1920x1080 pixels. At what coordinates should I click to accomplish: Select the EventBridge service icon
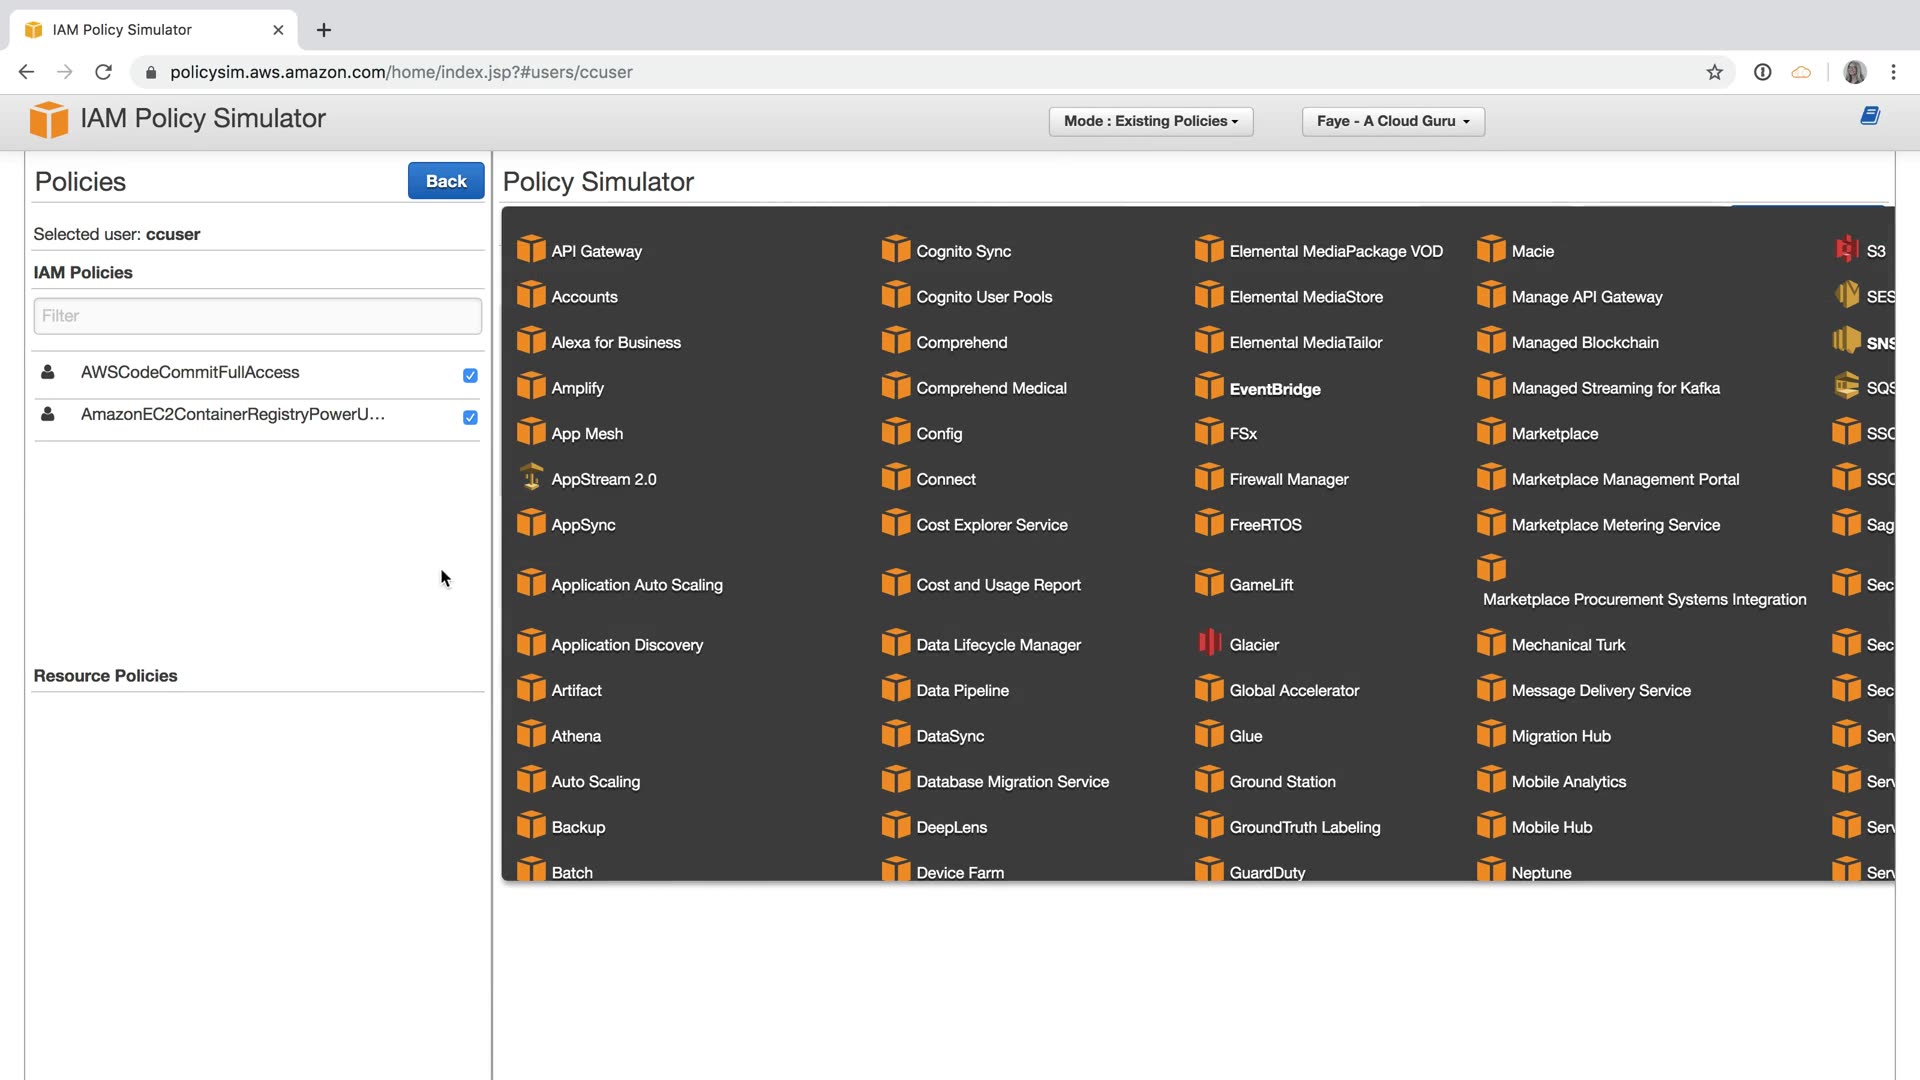pos(1209,387)
